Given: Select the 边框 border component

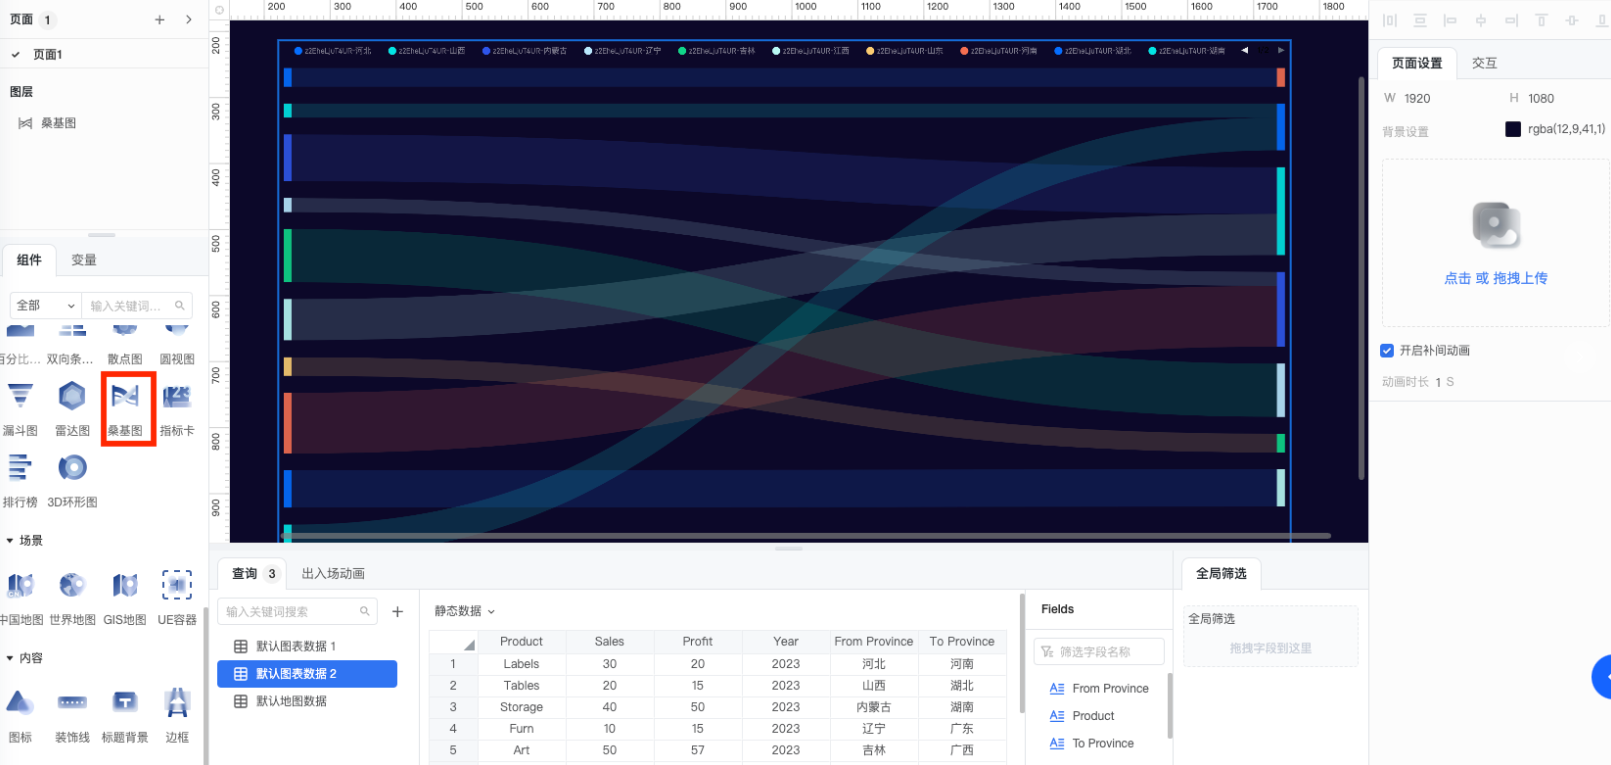Looking at the screenshot, I should (x=177, y=715).
